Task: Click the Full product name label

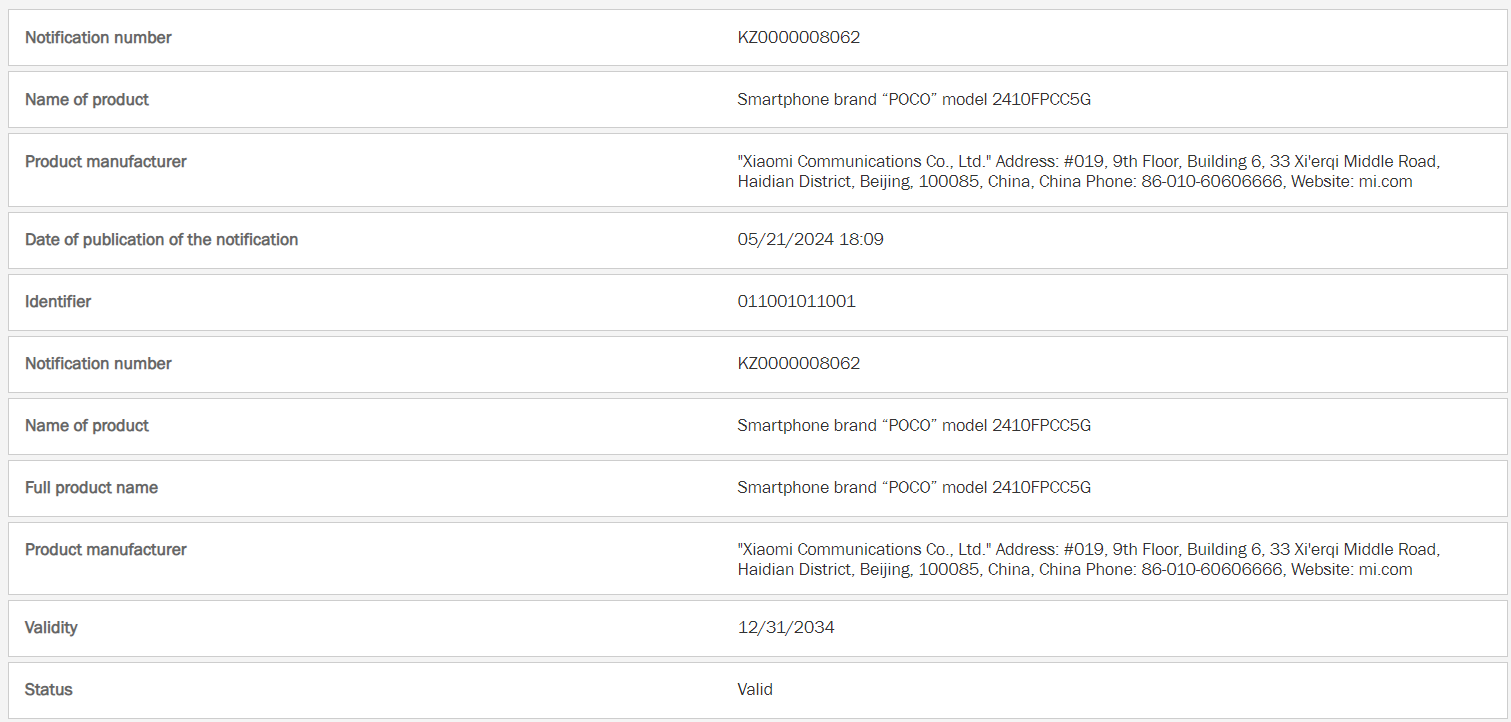Action: pyautogui.click(x=91, y=488)
